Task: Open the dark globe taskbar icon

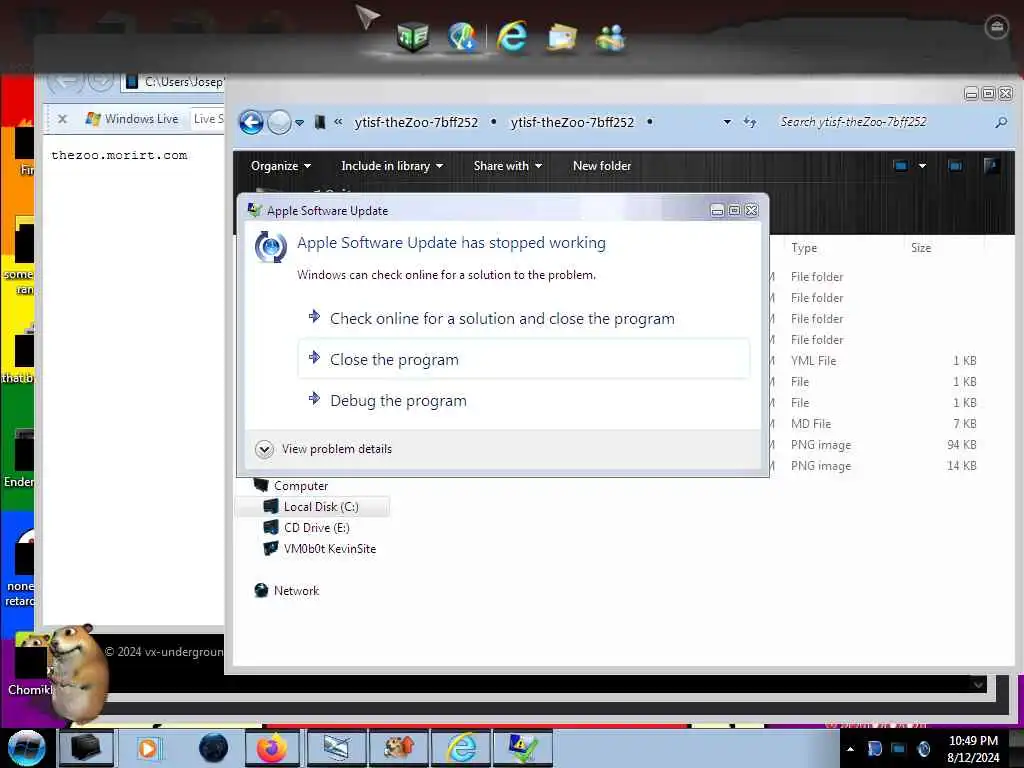Action: coord(214,748)
